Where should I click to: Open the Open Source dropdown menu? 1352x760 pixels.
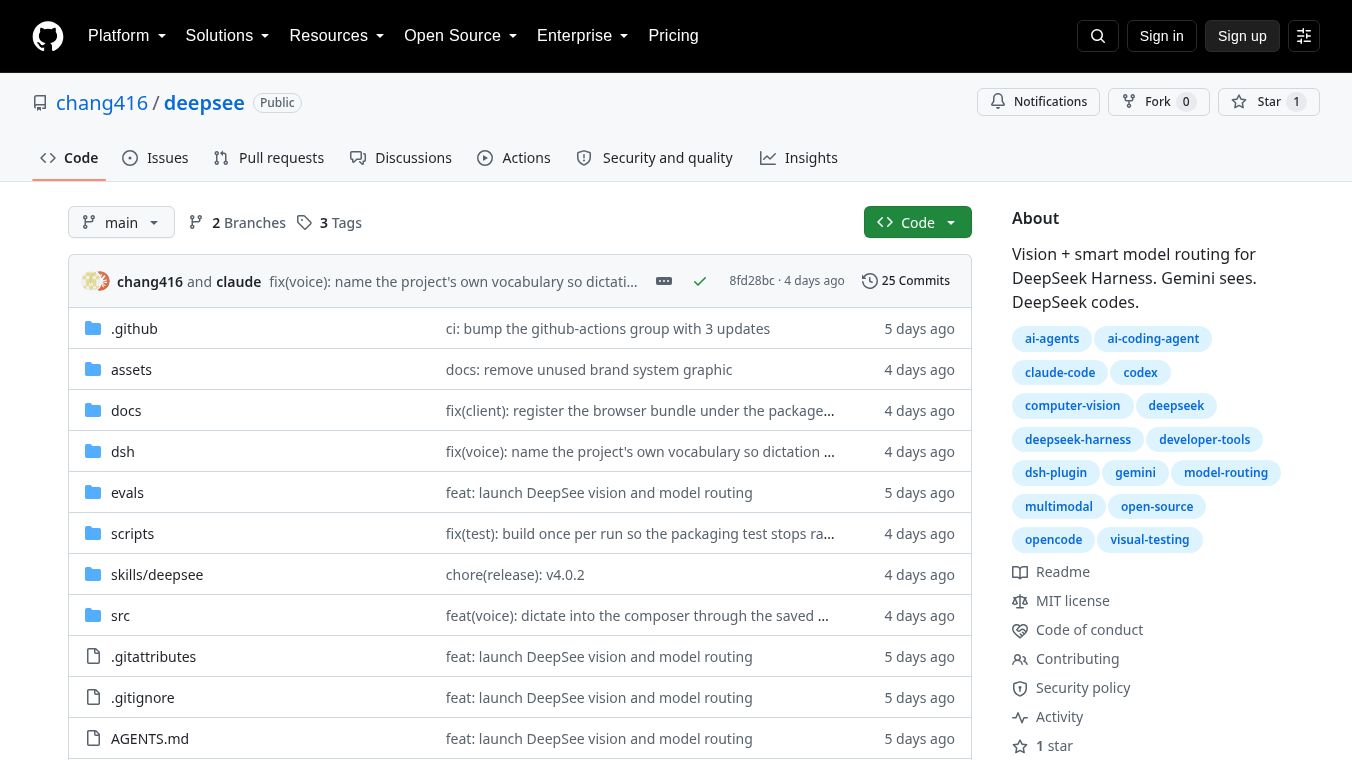click(x=461, y=36)
